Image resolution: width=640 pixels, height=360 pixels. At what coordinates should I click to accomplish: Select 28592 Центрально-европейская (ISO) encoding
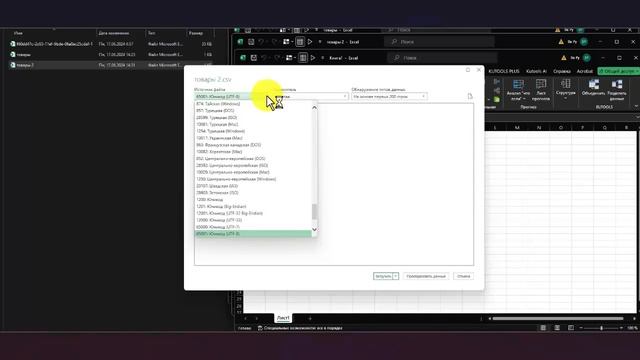[253, 165]
